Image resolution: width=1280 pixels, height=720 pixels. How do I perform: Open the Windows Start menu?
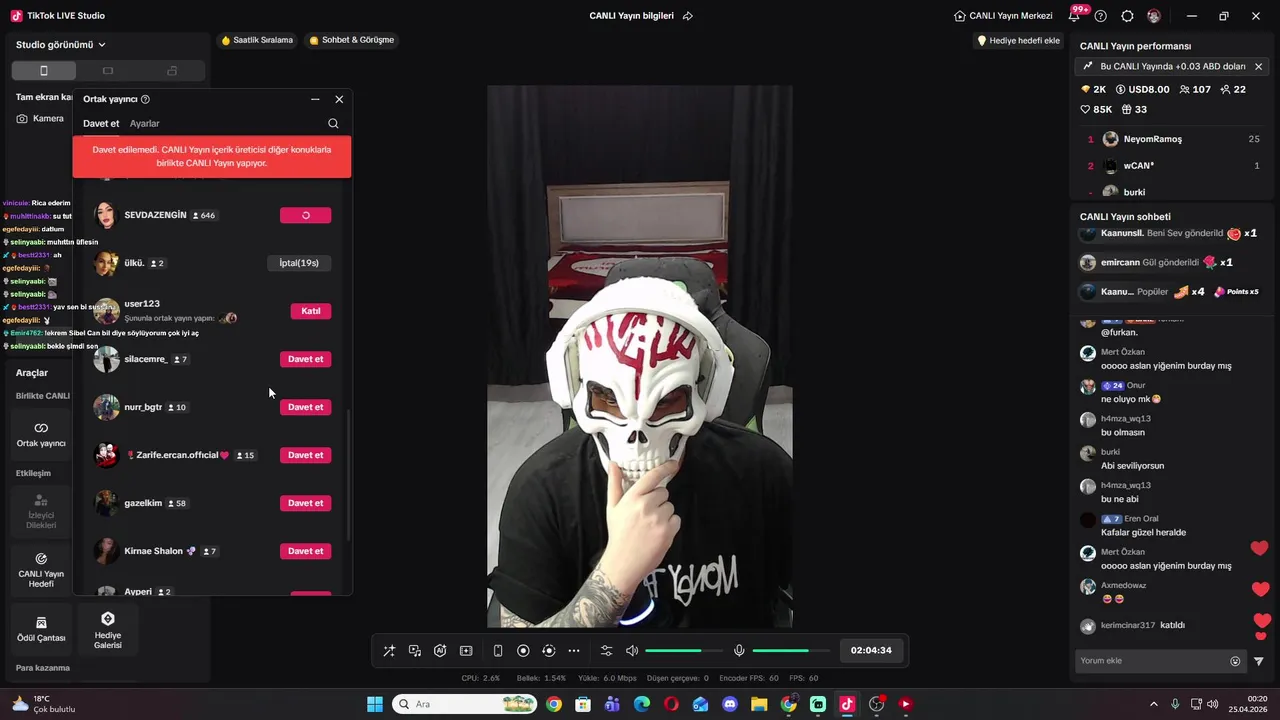coord(375,704)
